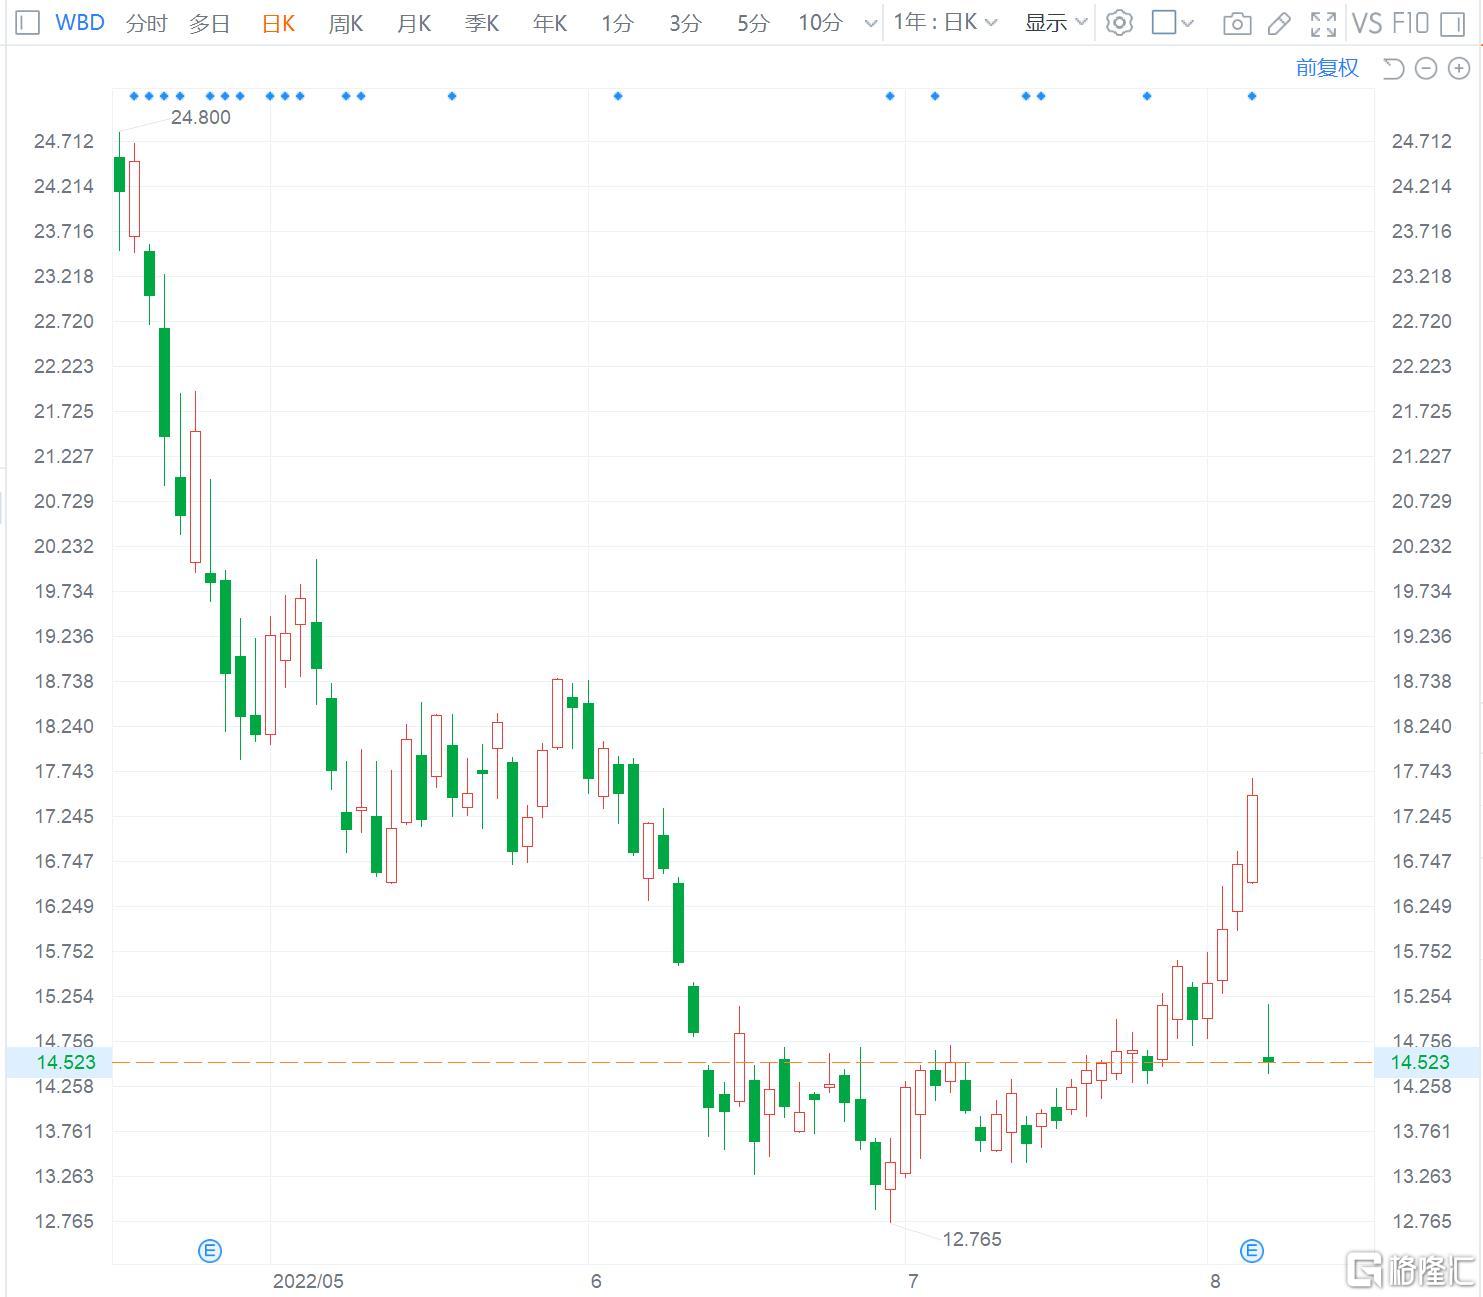
Task: Switch to 分时 intraday tab
Action: 146,22
